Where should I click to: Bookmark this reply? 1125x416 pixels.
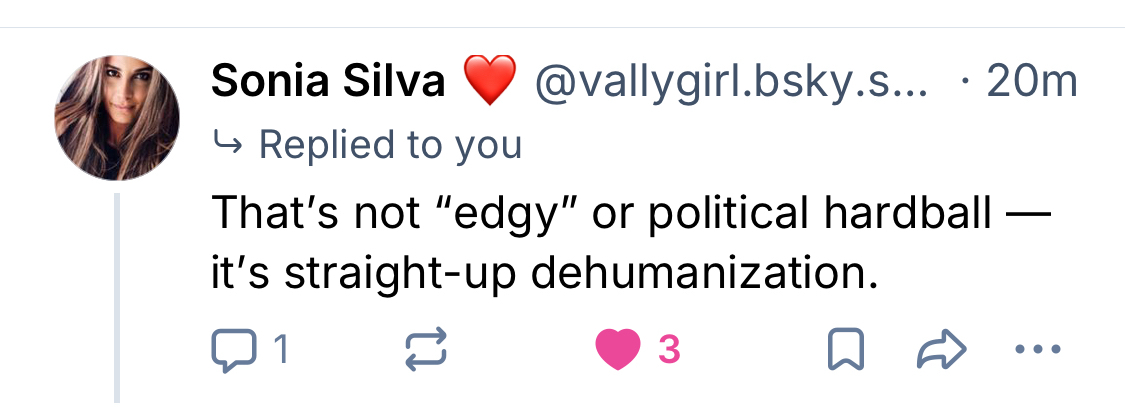[x=846, y=349]
